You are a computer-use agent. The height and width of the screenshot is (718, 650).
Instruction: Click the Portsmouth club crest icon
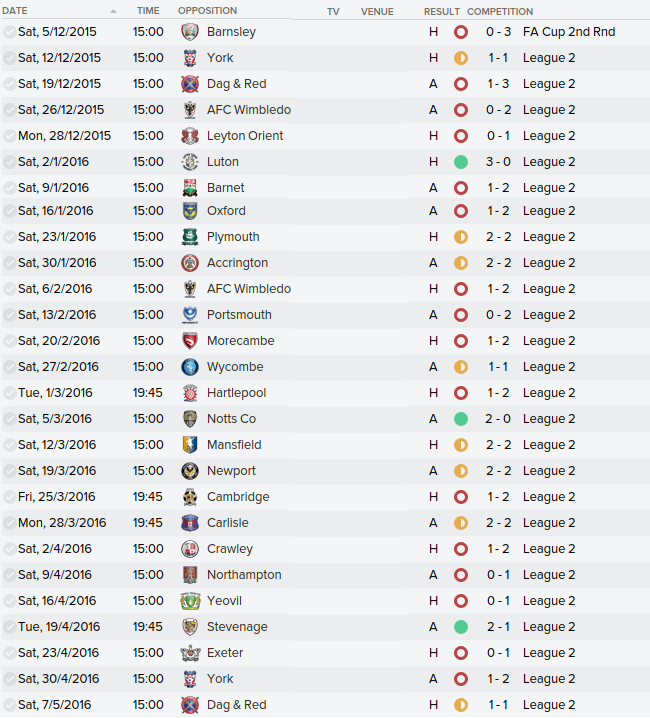tap(190, 315)
